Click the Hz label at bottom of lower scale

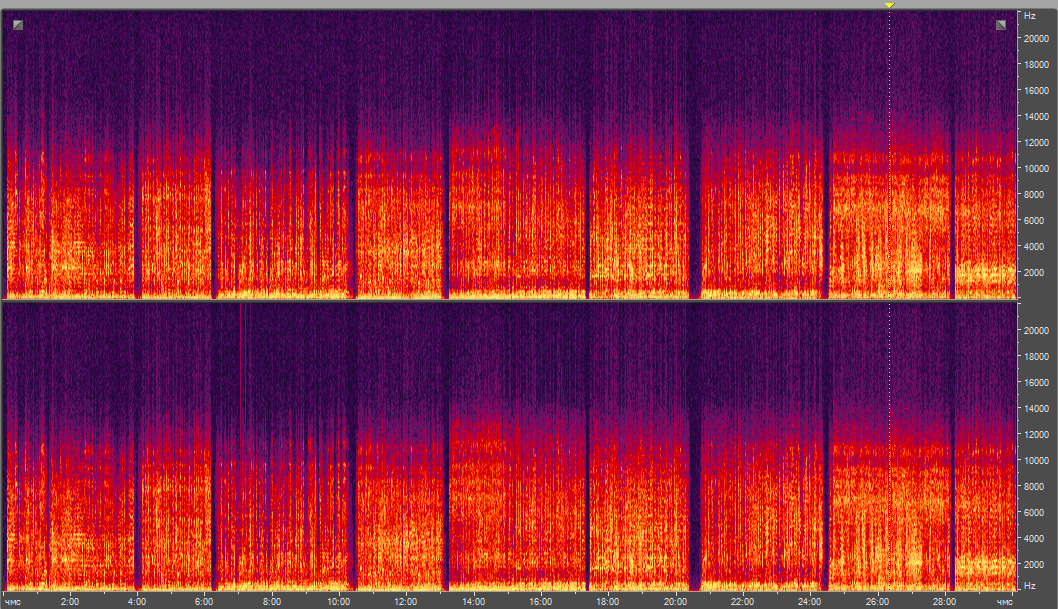[x=1030, y=585]
